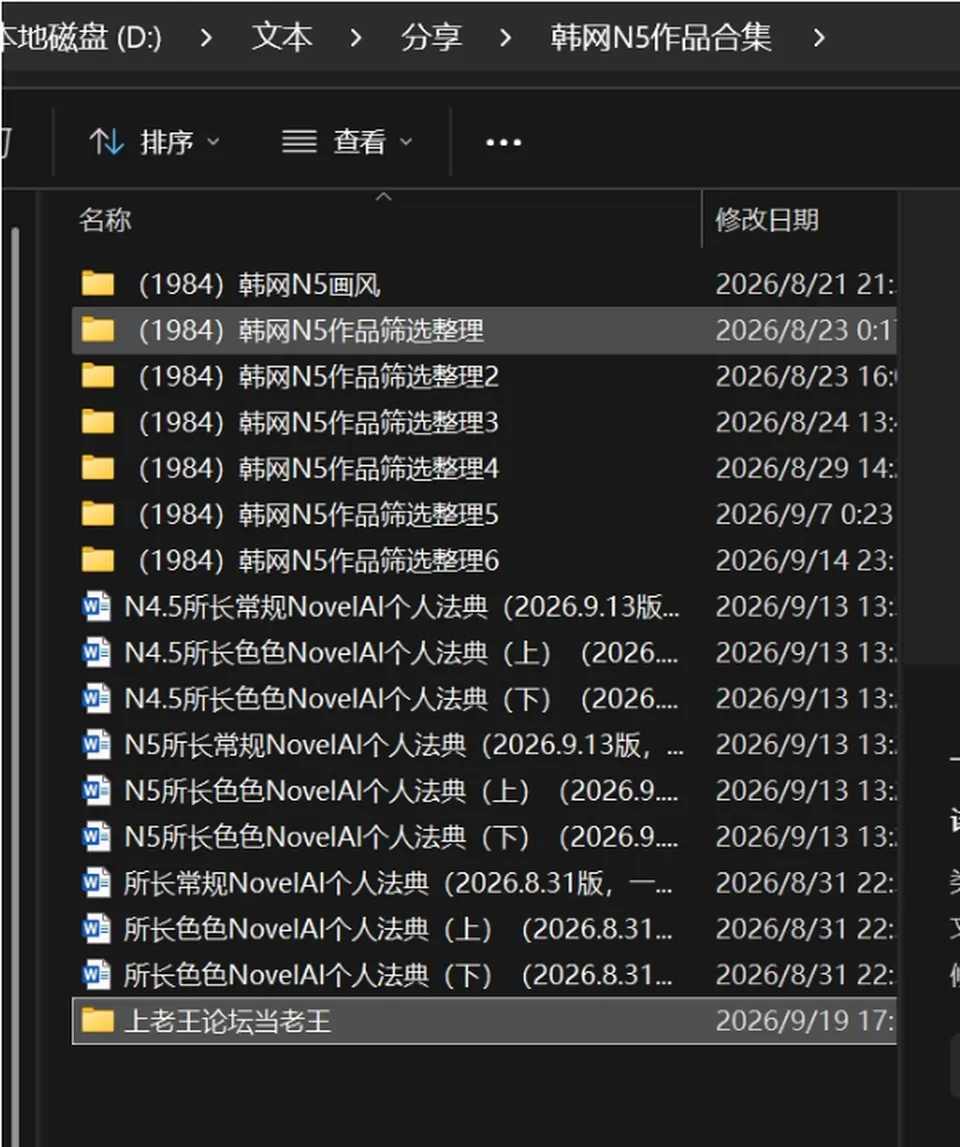The width and height of the screenshot is (960, 1147).
Task: Click folder icon of 韩网N5作品筛选整理5
Action: click(97, 514)
